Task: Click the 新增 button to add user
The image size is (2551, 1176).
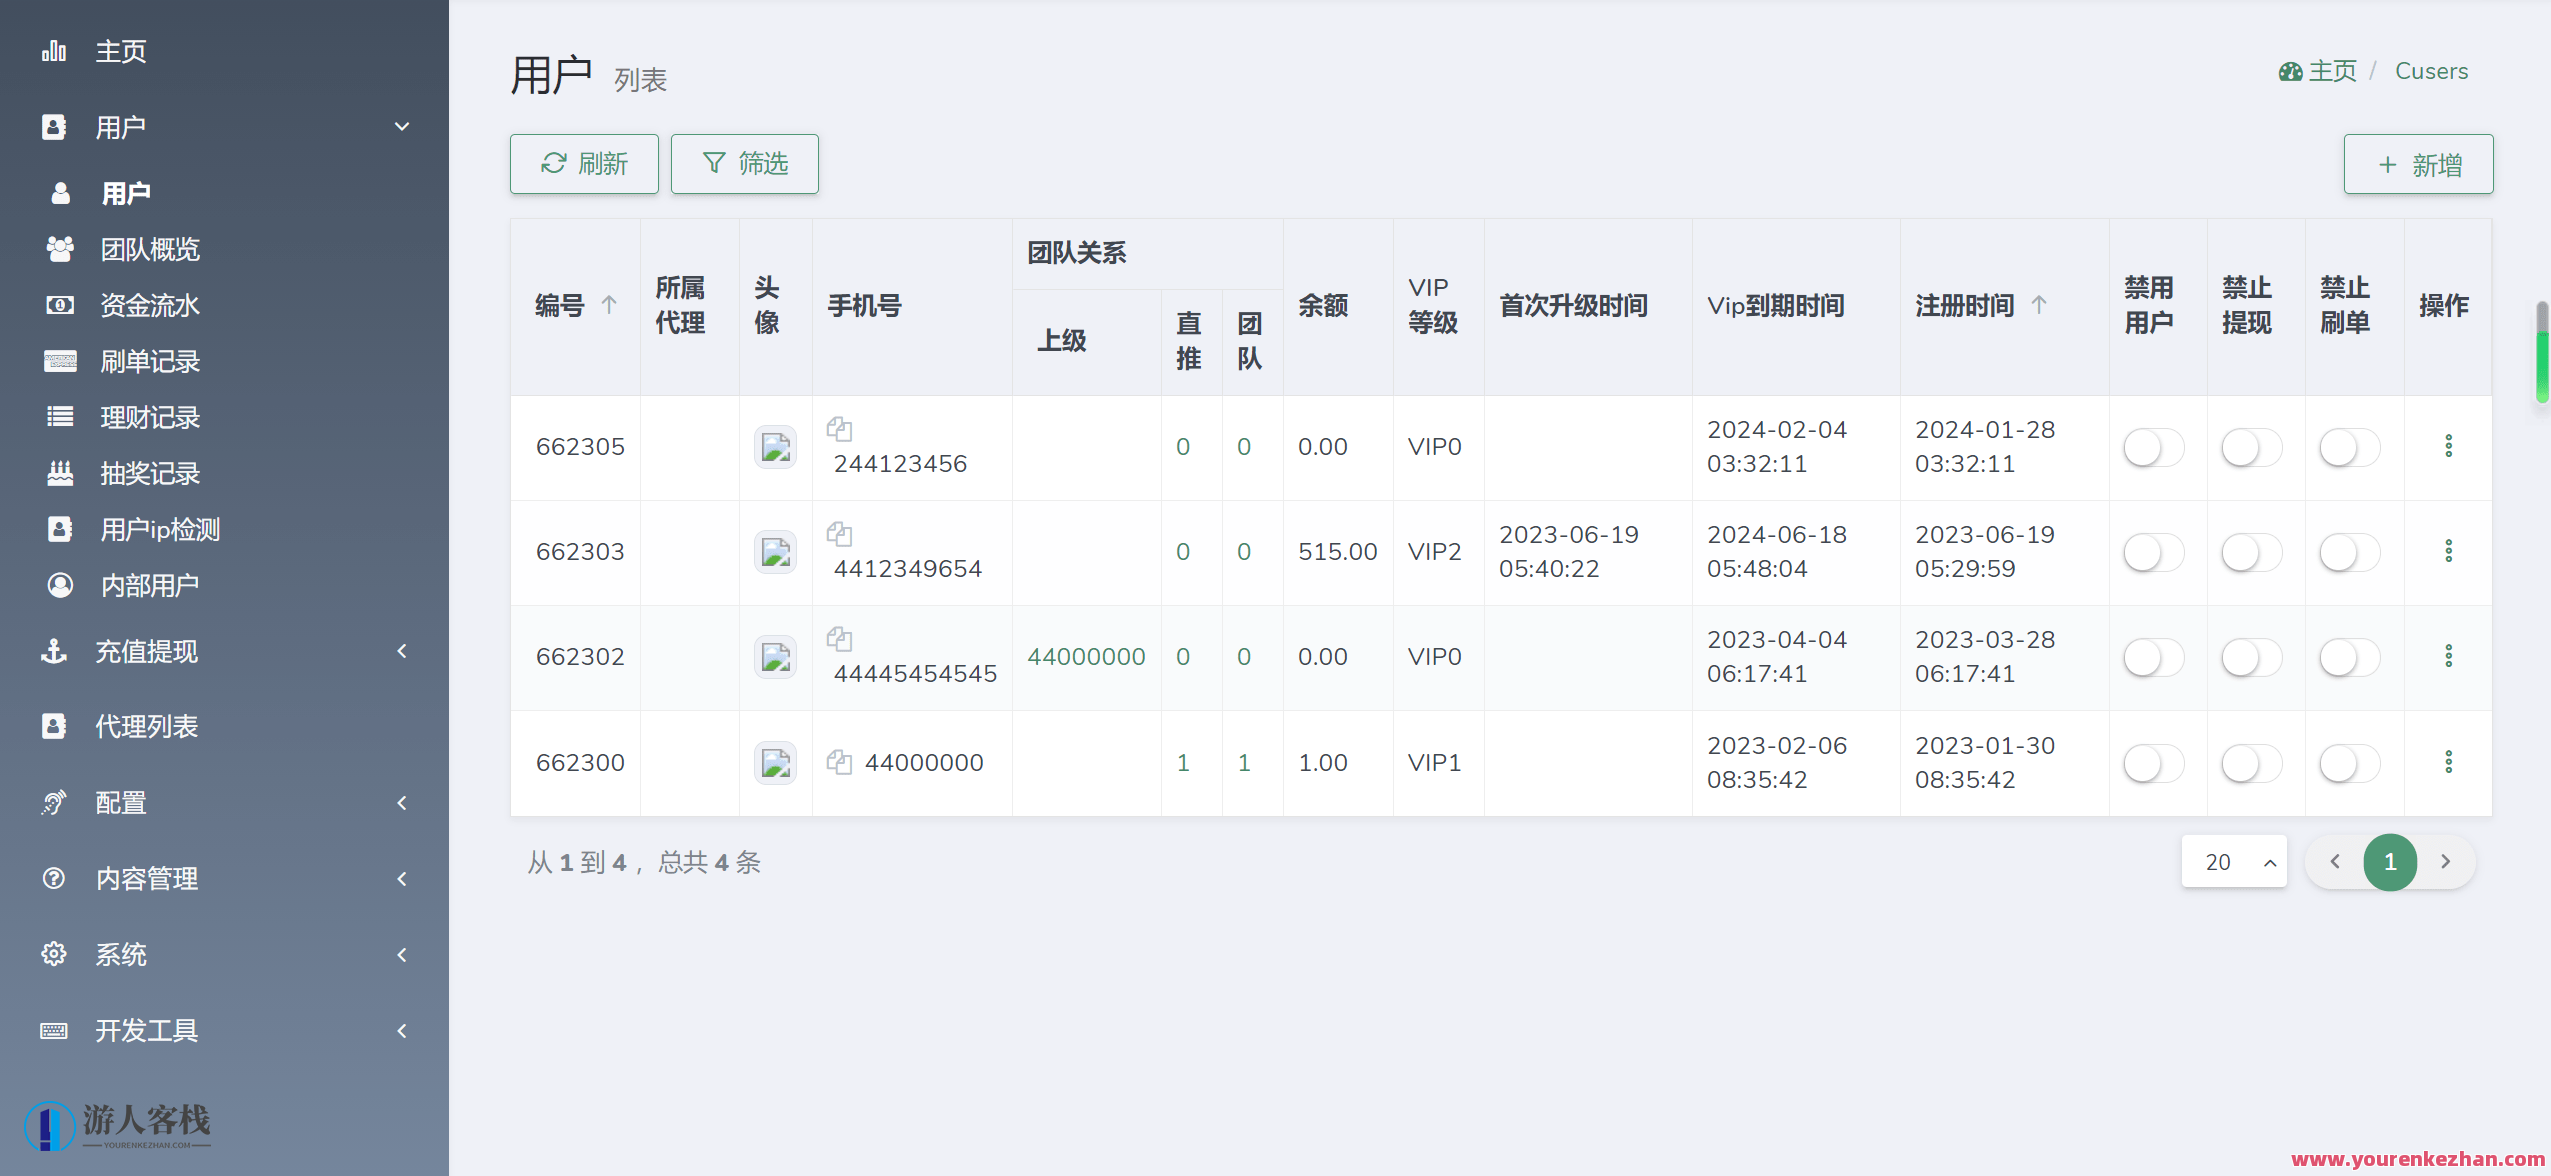Action: click(x=2417, y=164)
